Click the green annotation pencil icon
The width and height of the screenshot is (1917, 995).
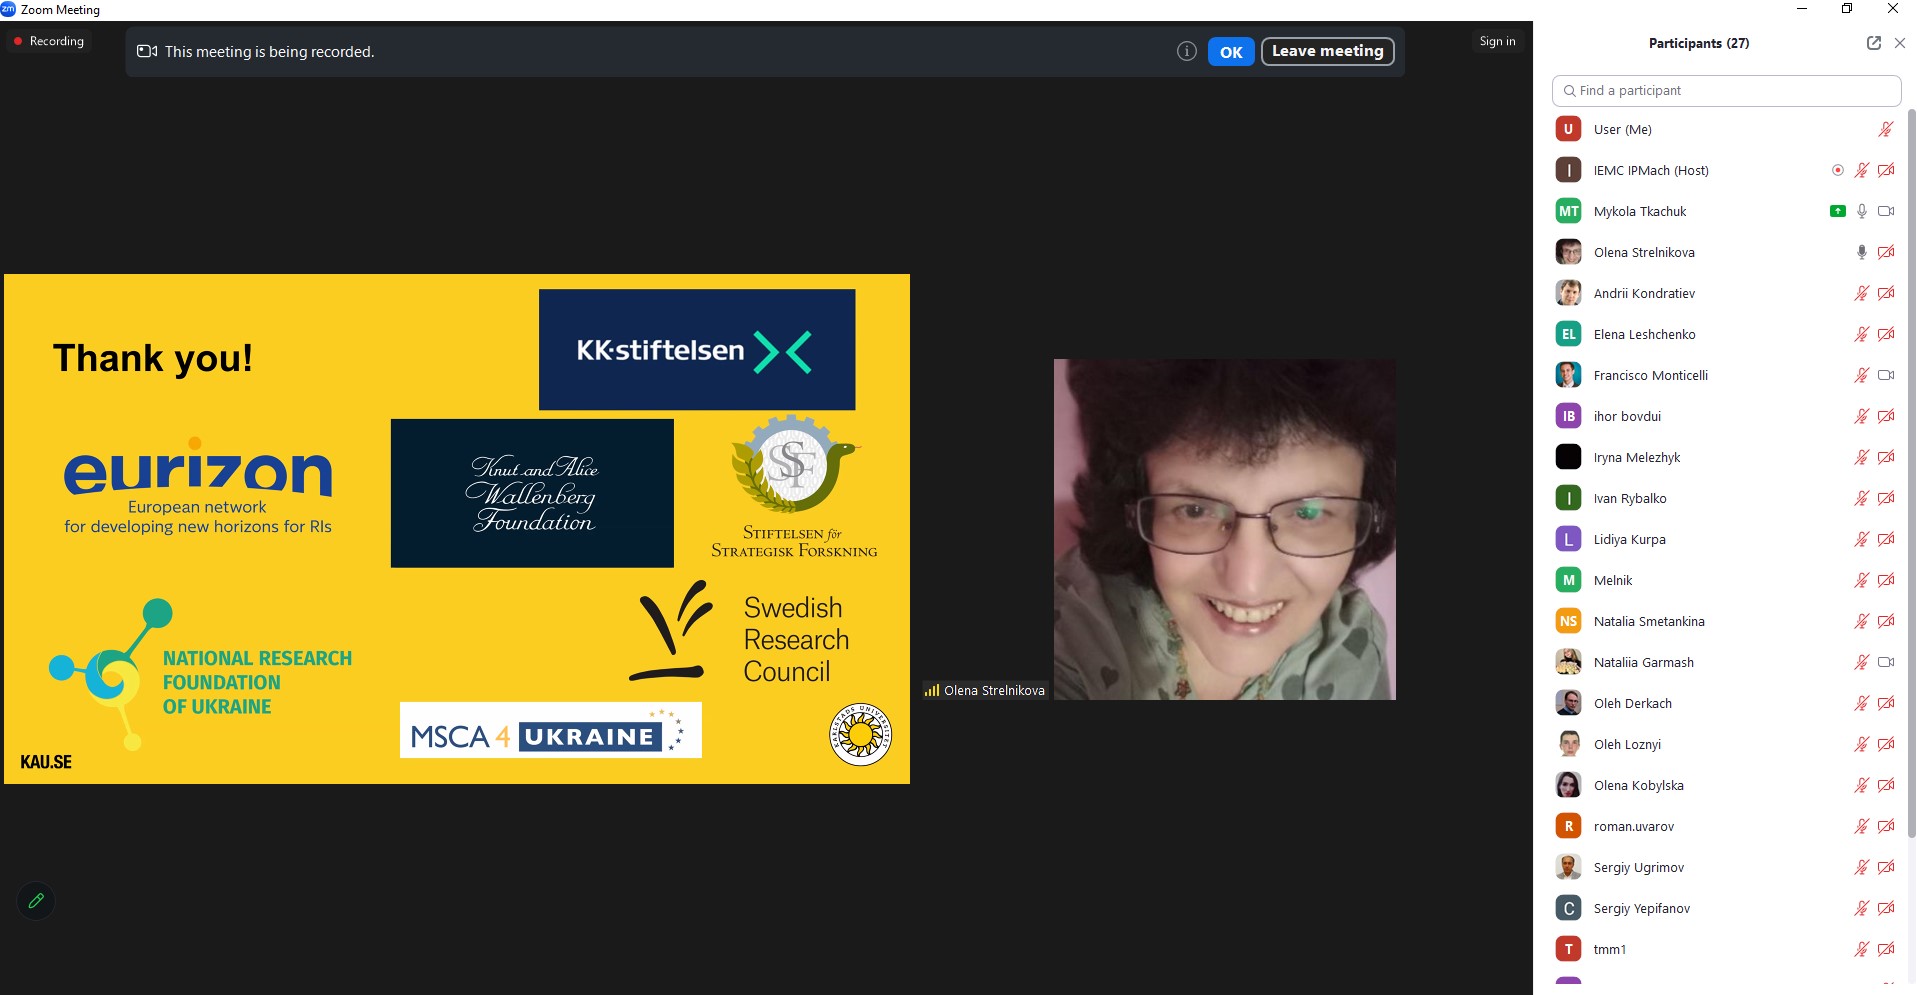(x=36, y=901)
